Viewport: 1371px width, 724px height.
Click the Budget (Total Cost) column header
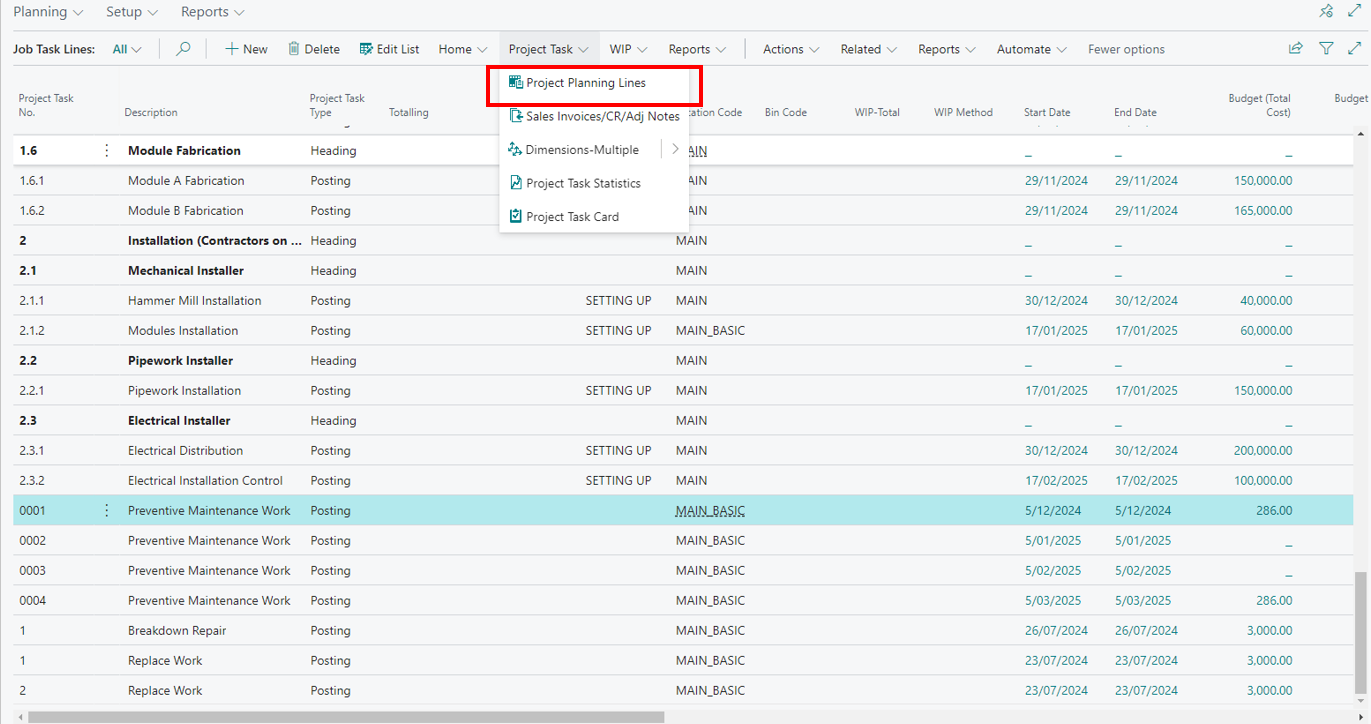[x=1259, y=105]
